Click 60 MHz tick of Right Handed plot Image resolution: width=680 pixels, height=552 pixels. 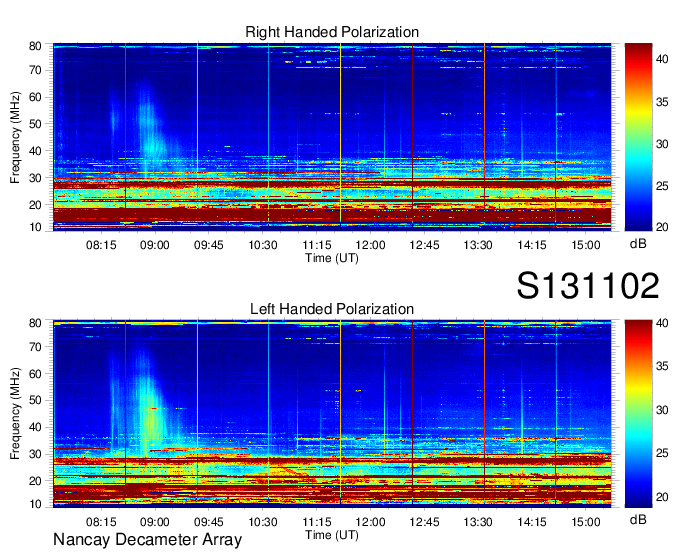click(35, 97)
